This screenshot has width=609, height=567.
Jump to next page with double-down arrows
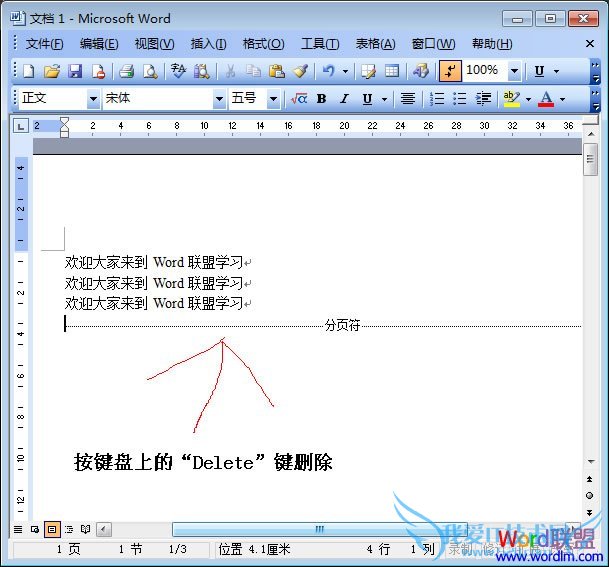point(590,513)
